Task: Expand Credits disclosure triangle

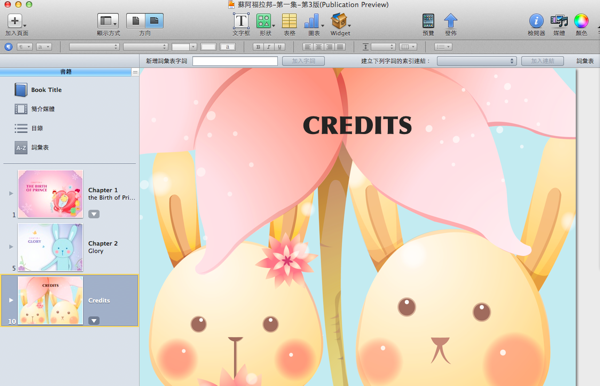Action: pyautogui.click(x=11, y=300)
